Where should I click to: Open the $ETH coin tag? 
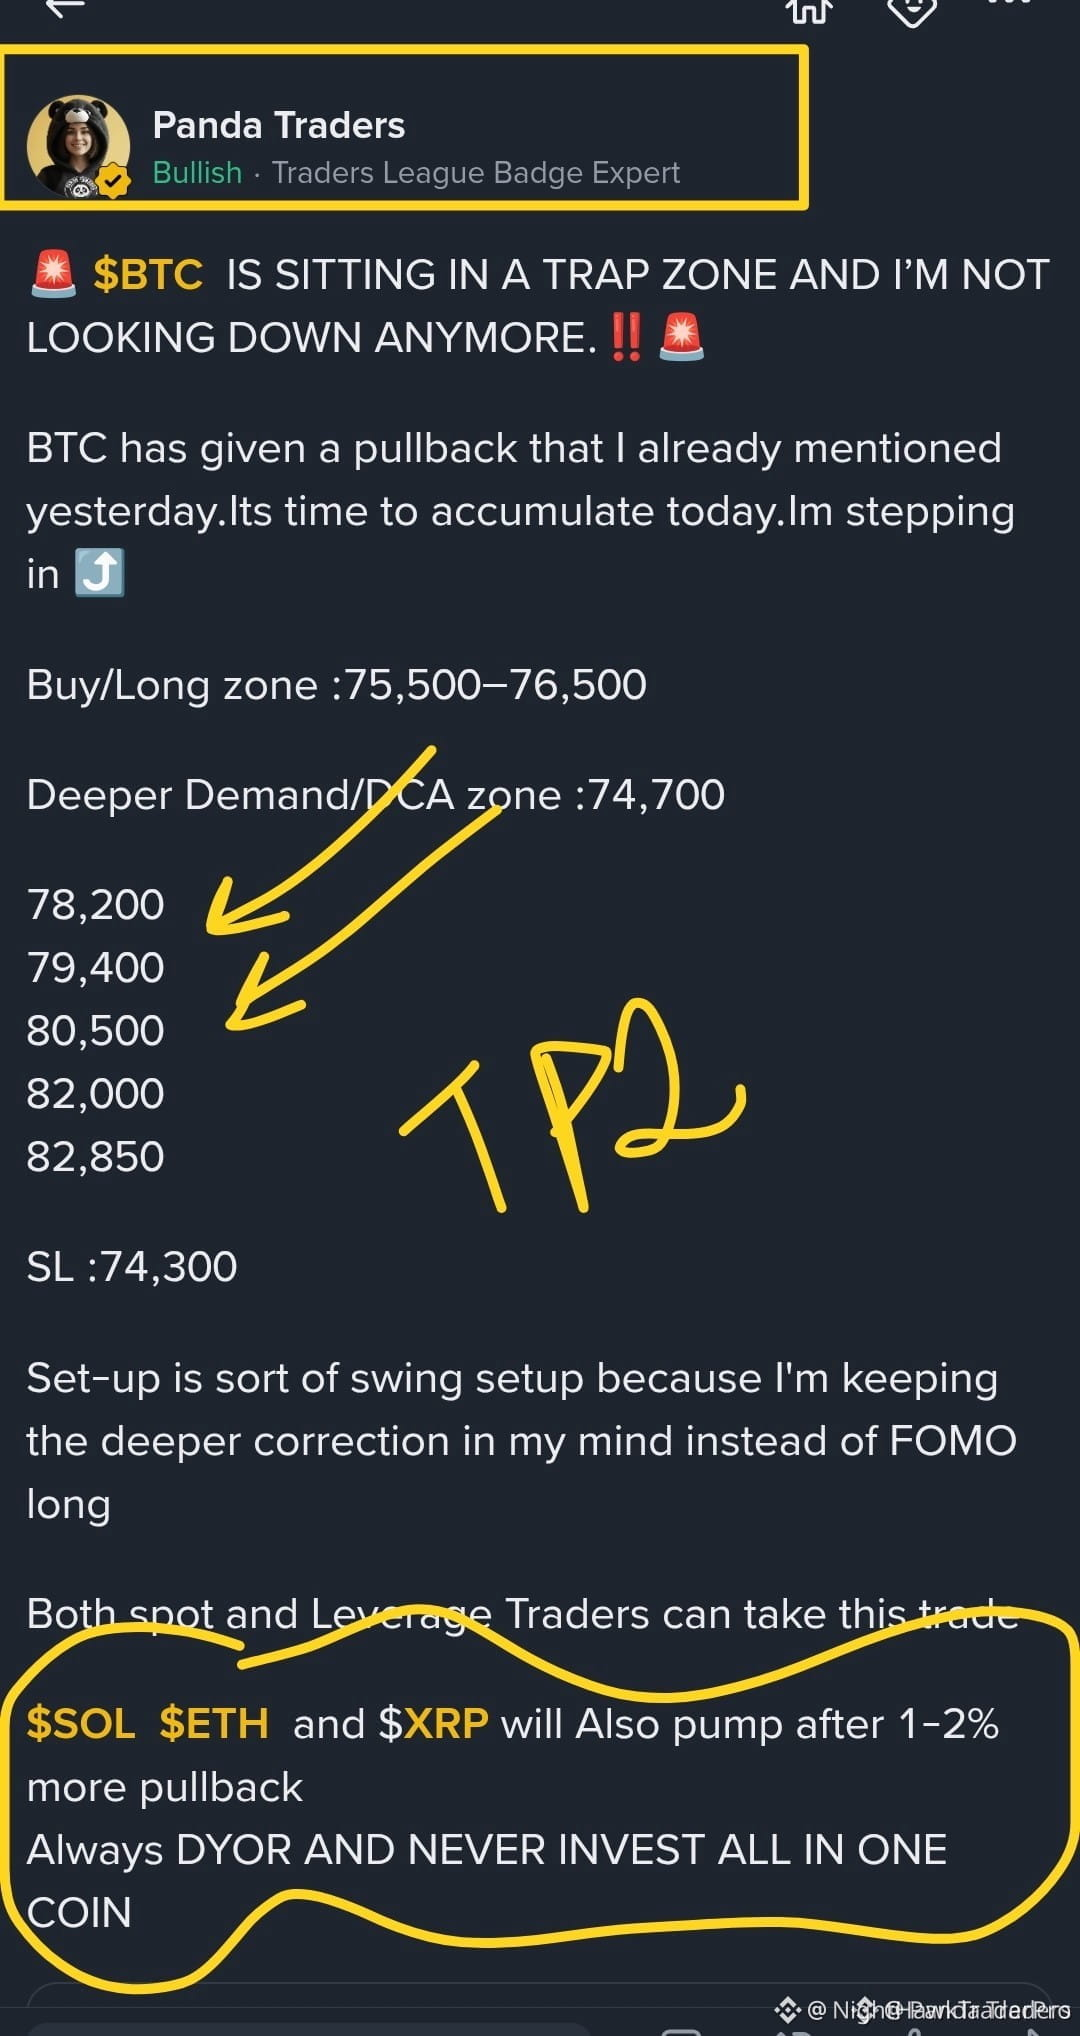[x=214, y=1724]
